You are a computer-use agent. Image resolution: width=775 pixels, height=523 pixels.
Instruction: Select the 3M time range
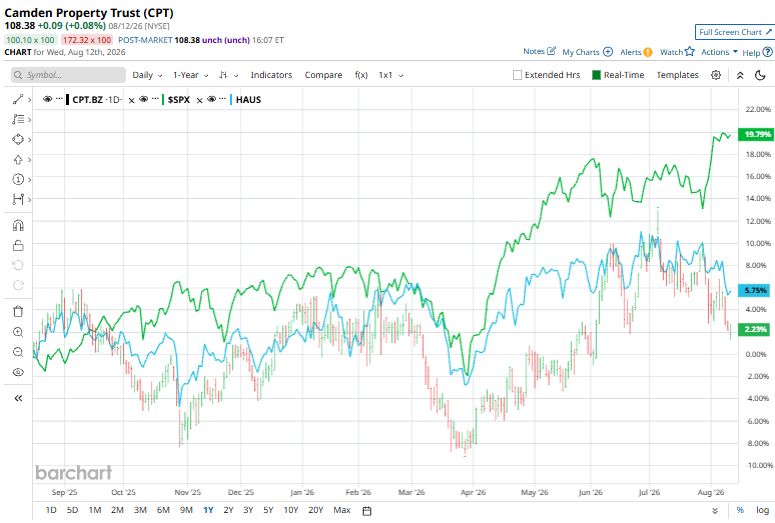(x=140, y=510)
